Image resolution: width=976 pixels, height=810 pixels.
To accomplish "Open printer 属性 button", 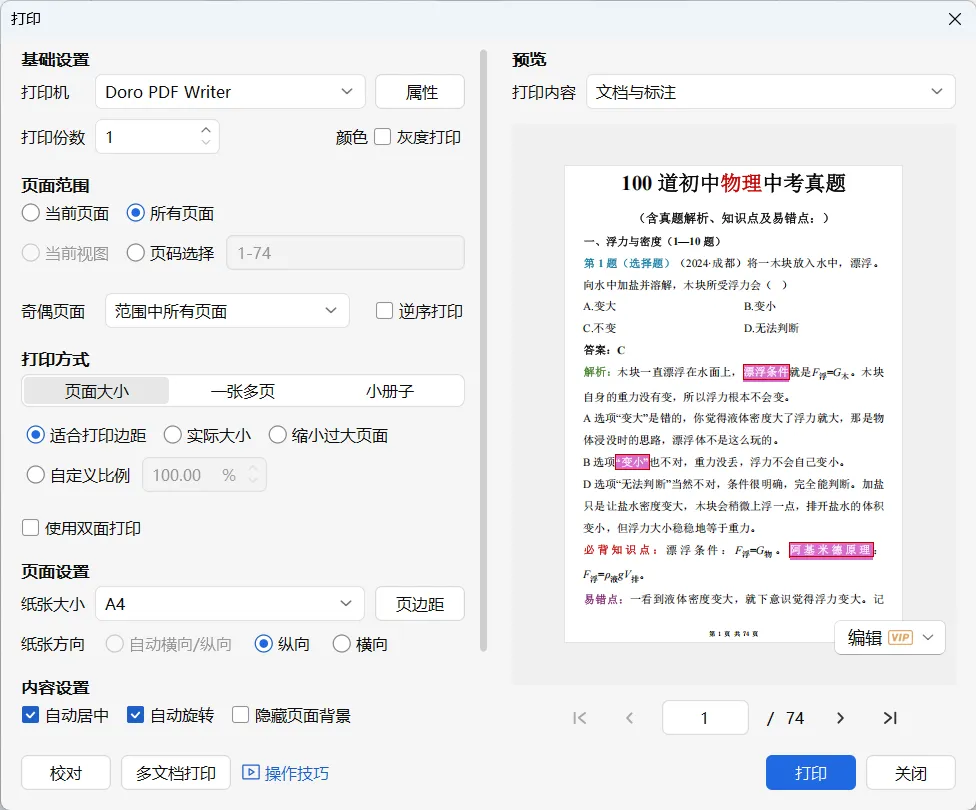I will tap(420, 92).
